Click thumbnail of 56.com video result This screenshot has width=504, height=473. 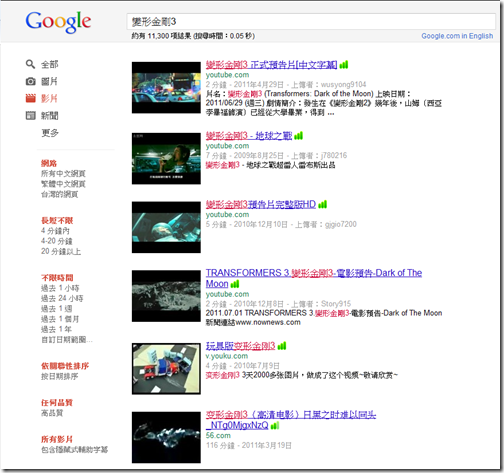[166, 437]
